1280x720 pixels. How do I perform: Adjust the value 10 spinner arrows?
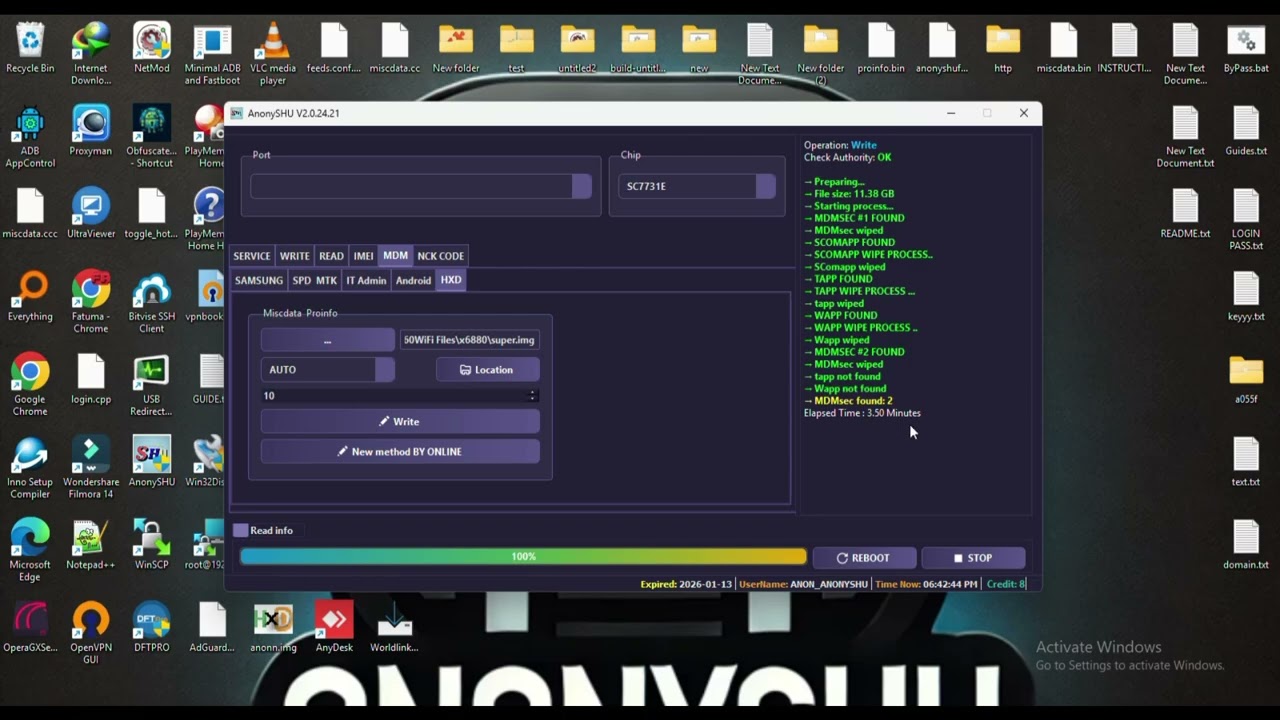(x=532, y=396)
